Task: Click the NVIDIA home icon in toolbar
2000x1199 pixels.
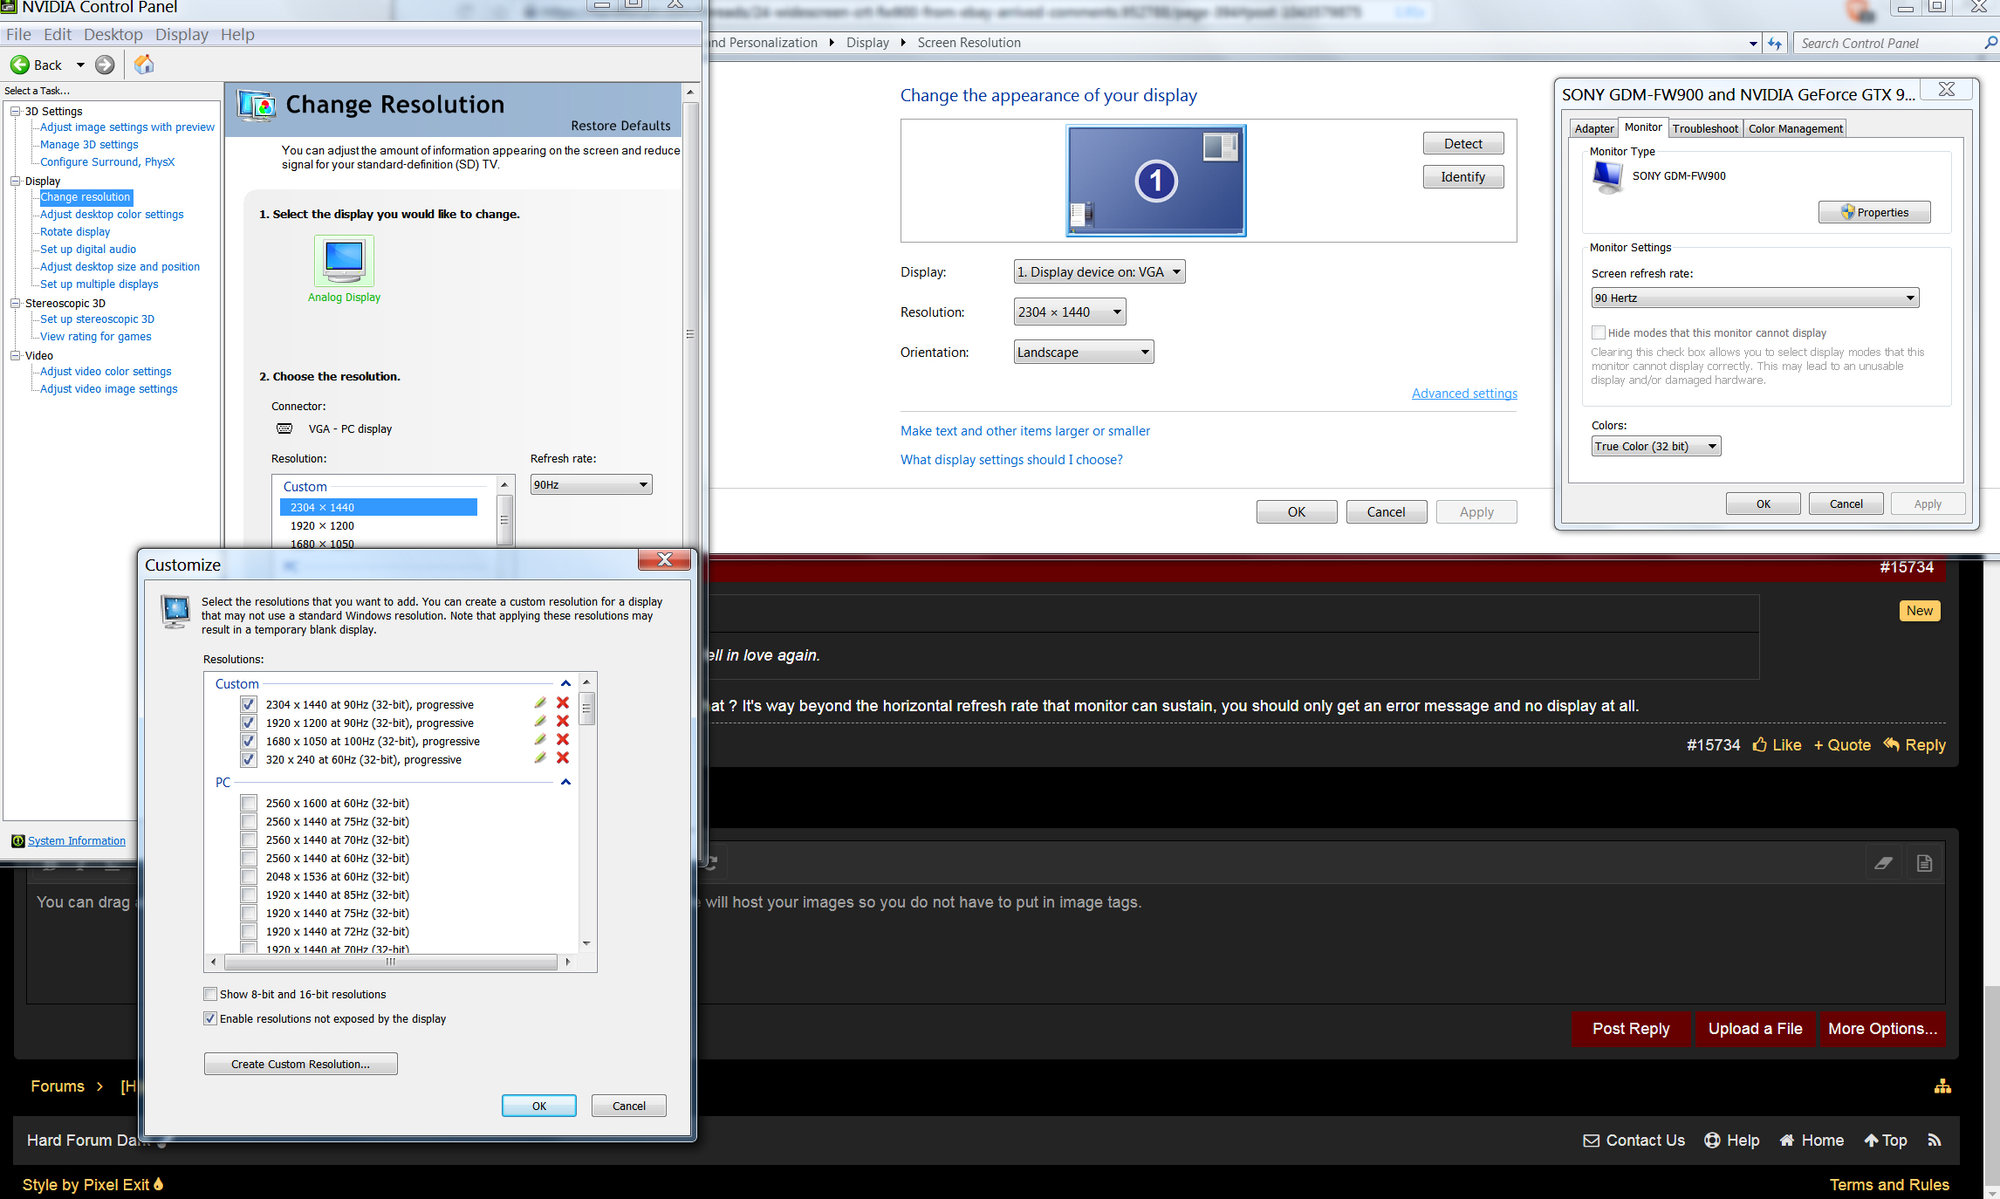Action: [144, 65]
